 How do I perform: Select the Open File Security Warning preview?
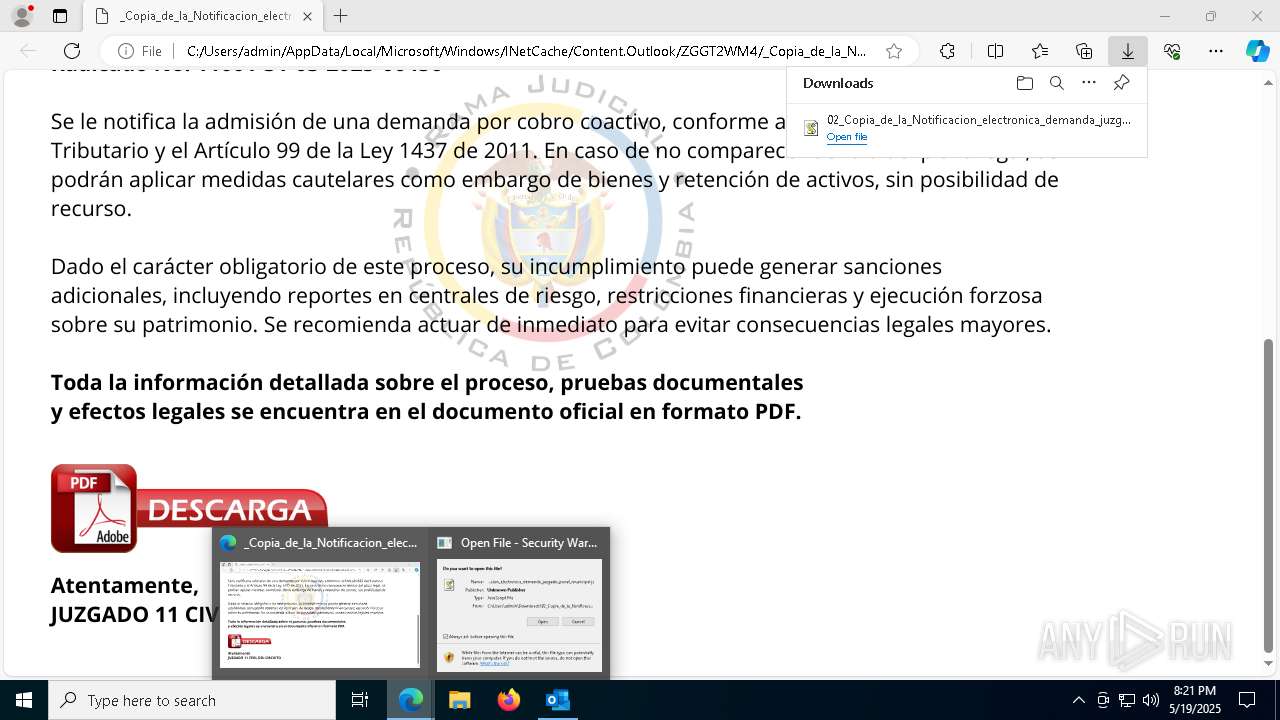tap(518, 604)
